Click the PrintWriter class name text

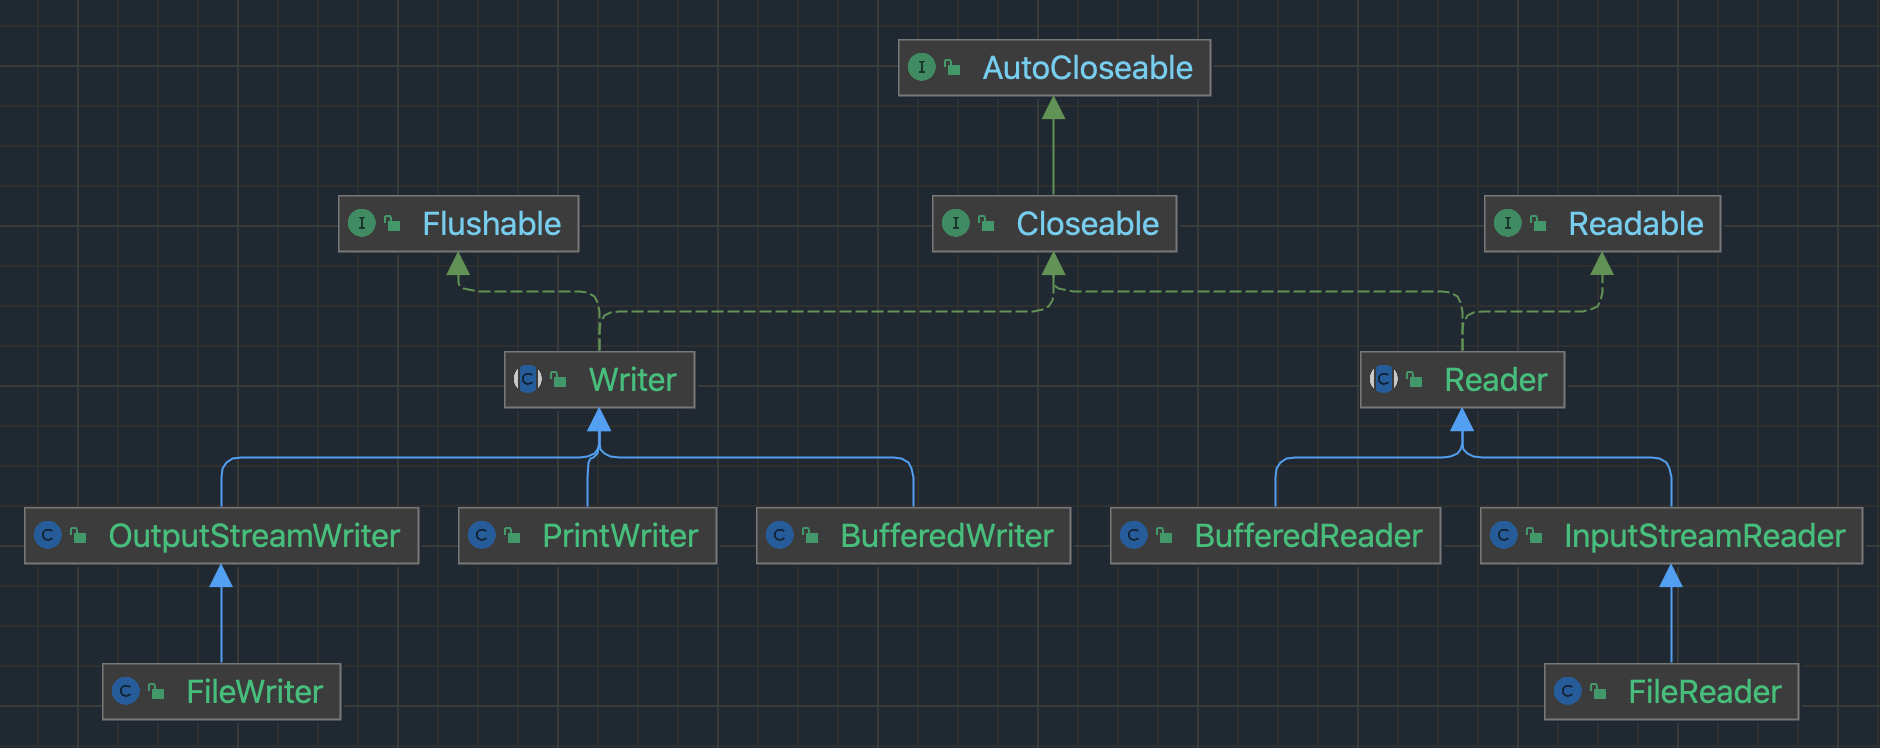pos(620,536)
